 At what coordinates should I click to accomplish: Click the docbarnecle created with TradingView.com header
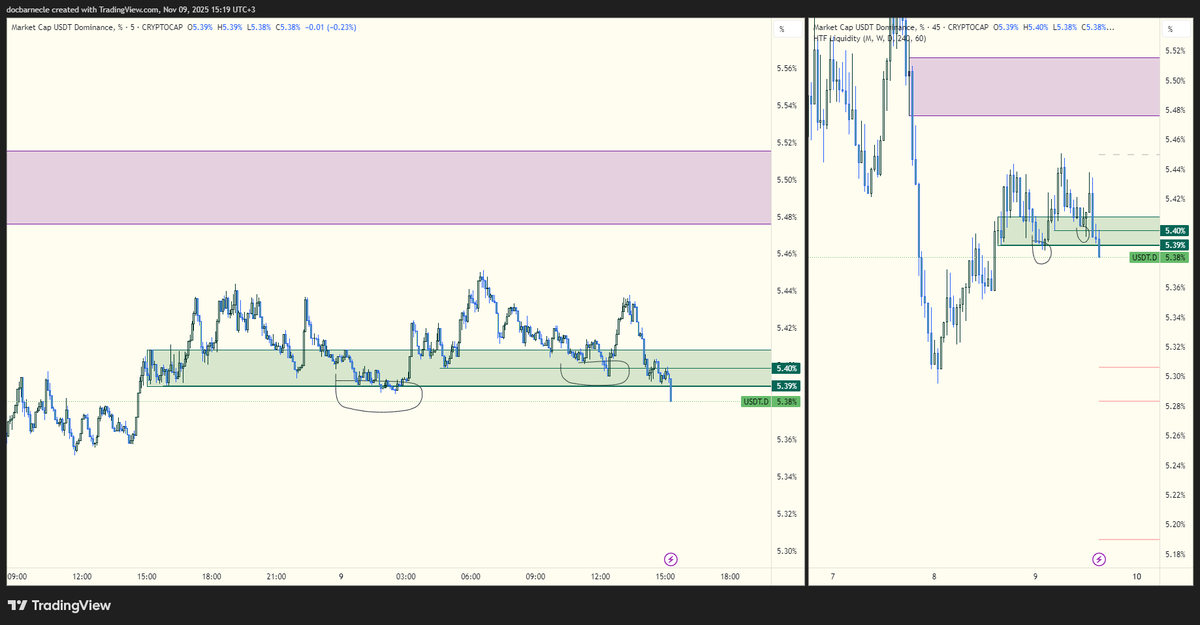pos(132,9)
